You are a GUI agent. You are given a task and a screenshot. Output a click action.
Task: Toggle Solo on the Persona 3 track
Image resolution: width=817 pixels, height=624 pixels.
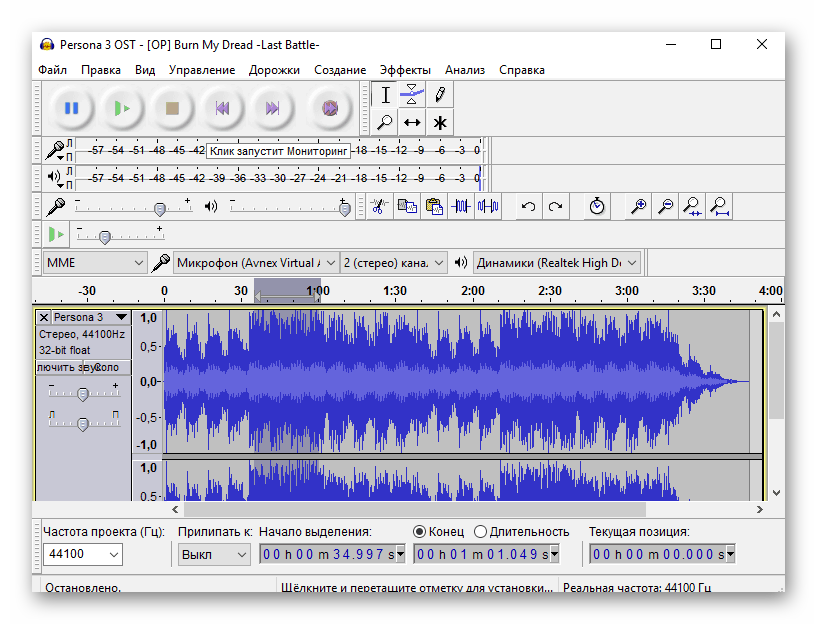(108, 367)
